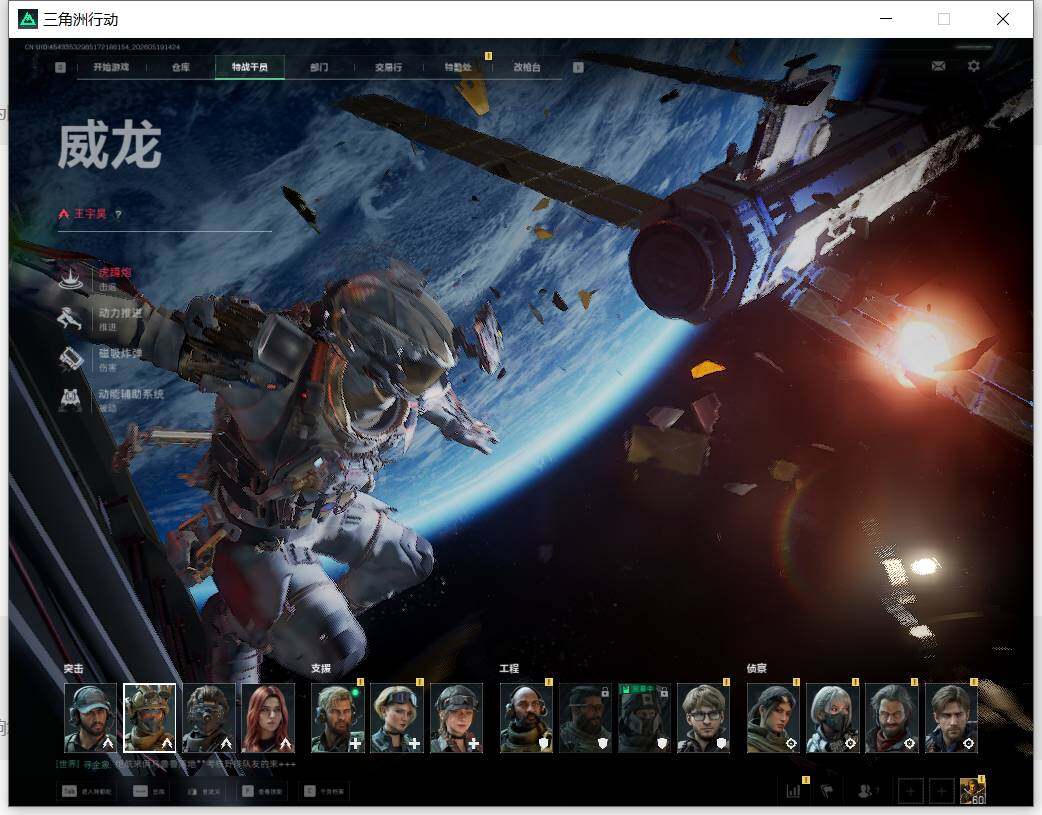Click the 工程 class label
Screen dimensions: 1042x815
click(x=509, y=669)
